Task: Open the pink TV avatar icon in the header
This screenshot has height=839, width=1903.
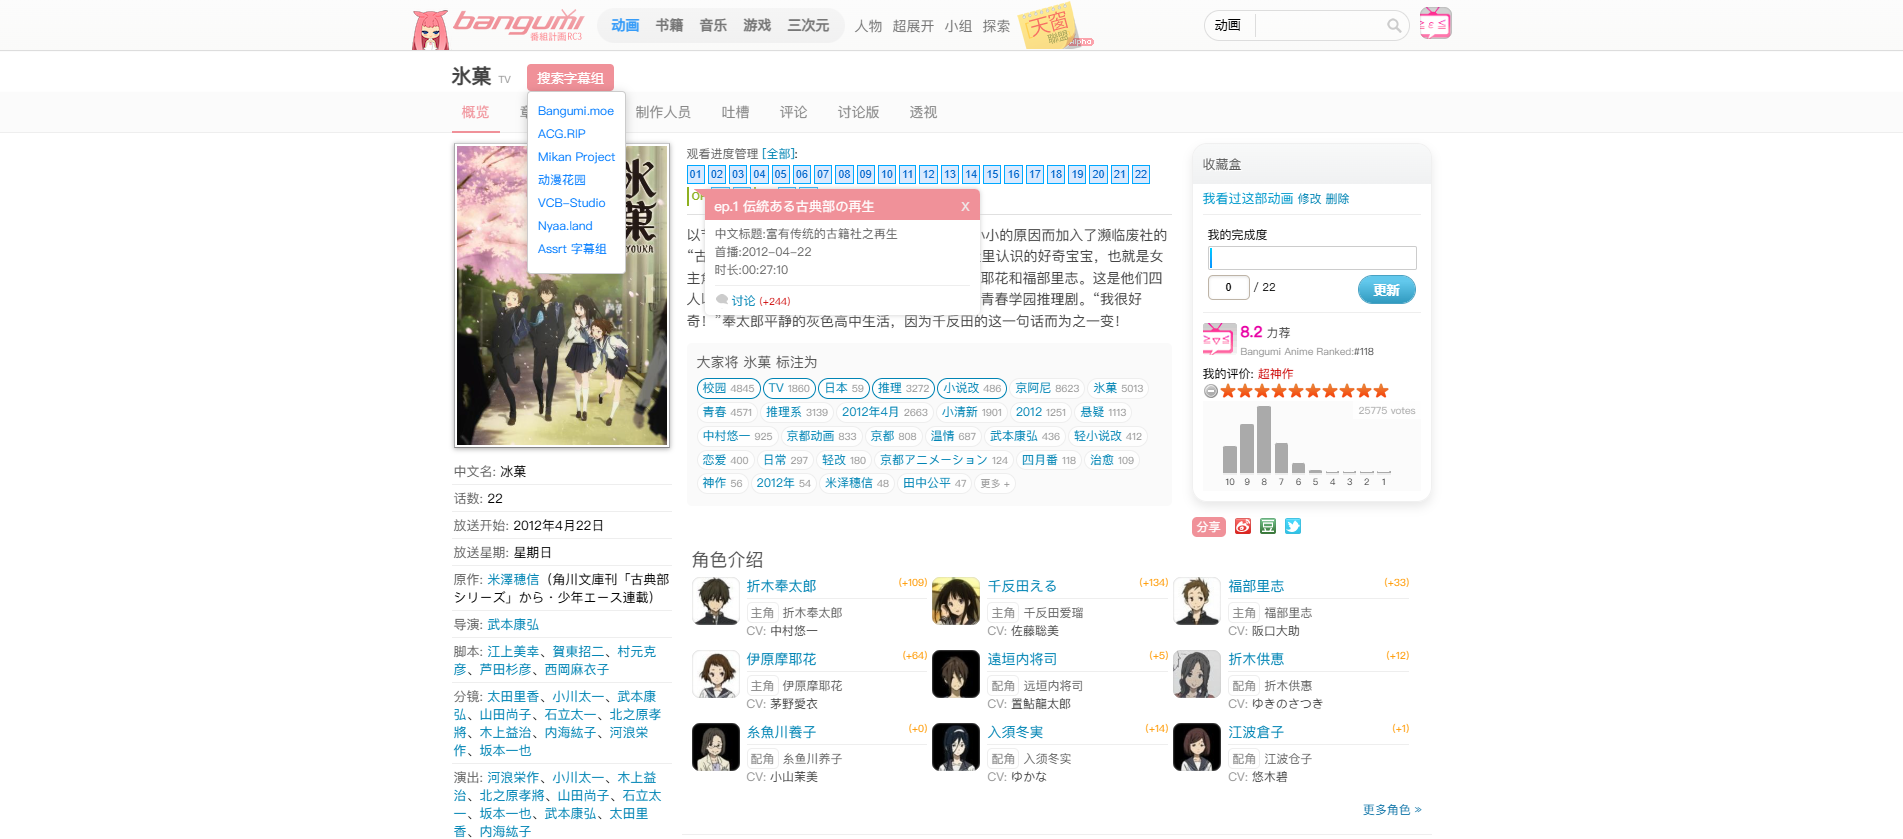Action: 1435,24
